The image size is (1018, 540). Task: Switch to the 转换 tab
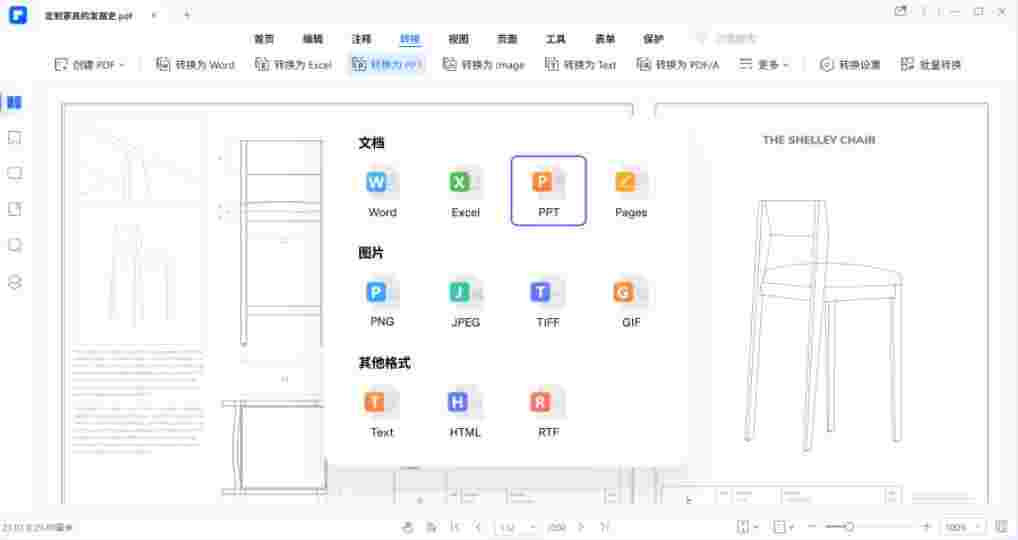410,39
